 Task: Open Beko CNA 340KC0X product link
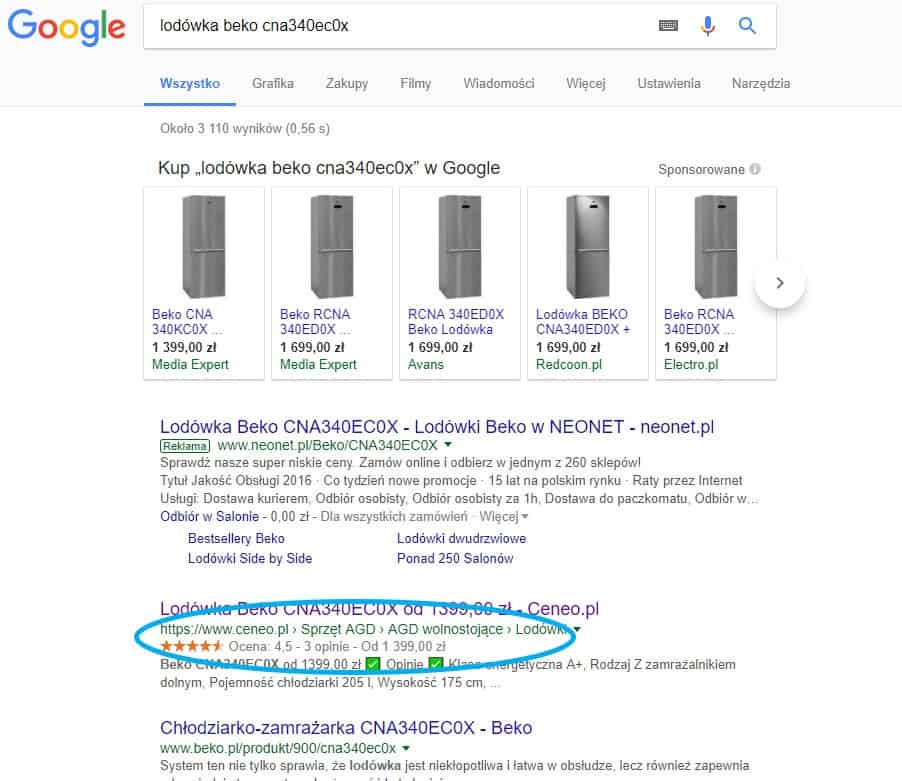pos(187,321)
